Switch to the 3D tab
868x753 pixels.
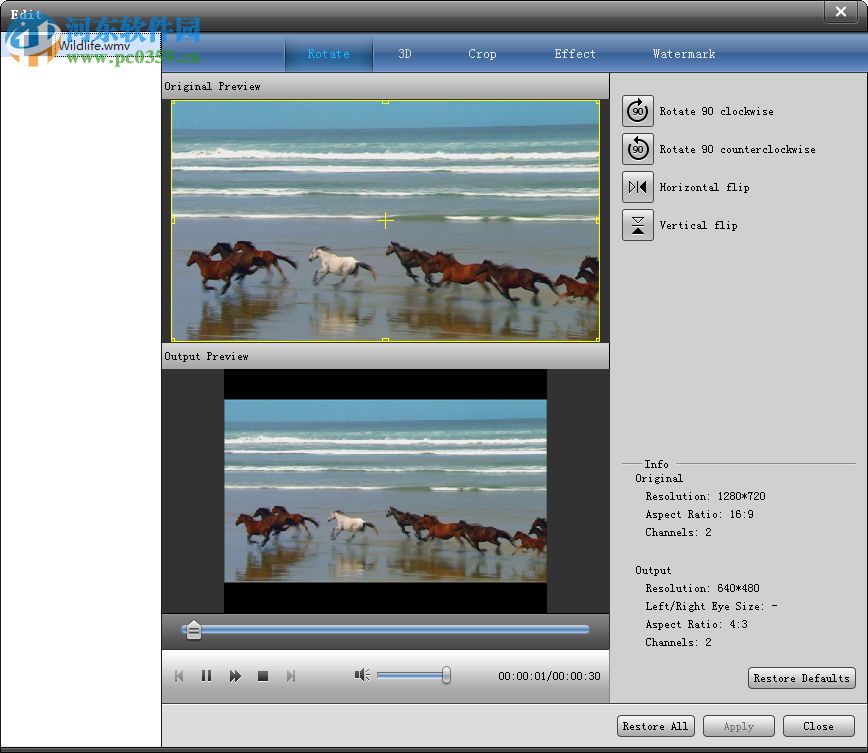point(405,54)
